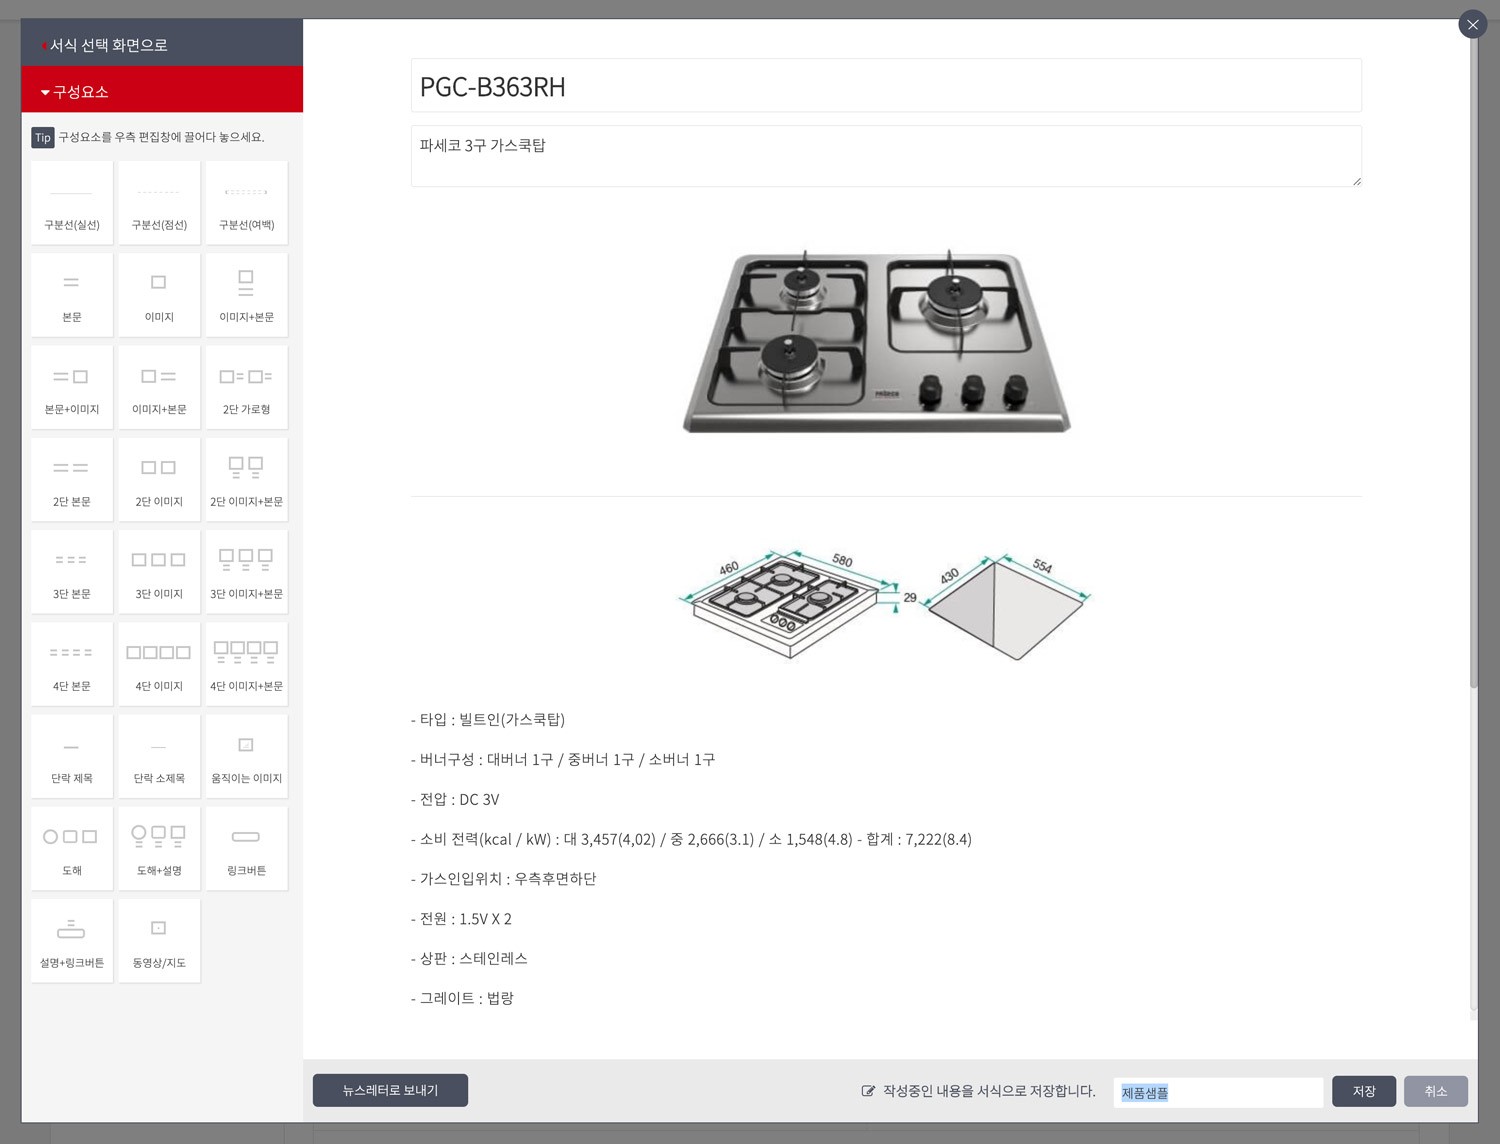Click the 설명+링크버튼 component tile

pyautogui.click(x=72, y=941)
